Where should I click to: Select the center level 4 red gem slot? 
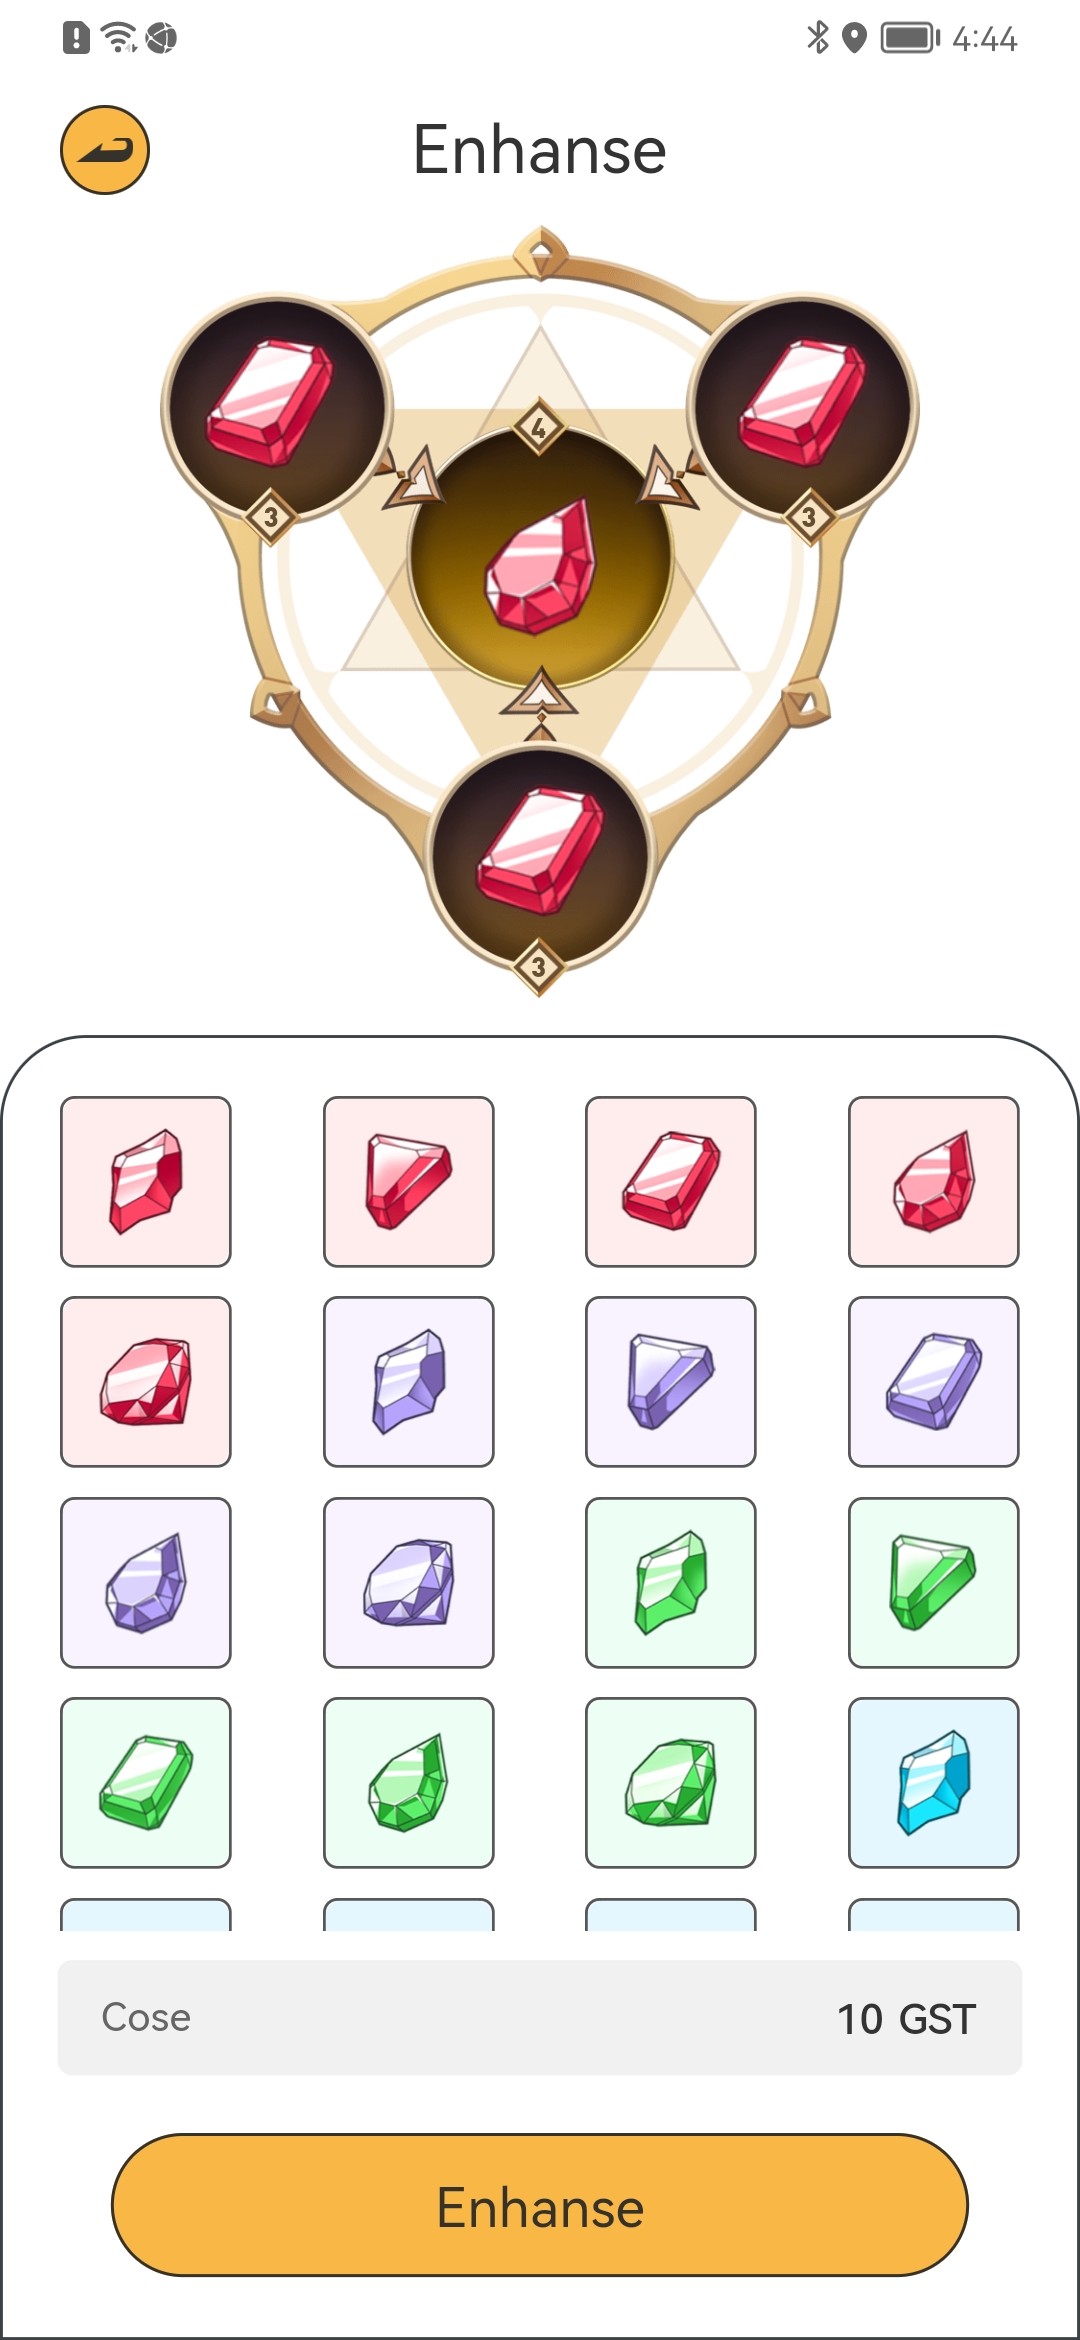540,555
